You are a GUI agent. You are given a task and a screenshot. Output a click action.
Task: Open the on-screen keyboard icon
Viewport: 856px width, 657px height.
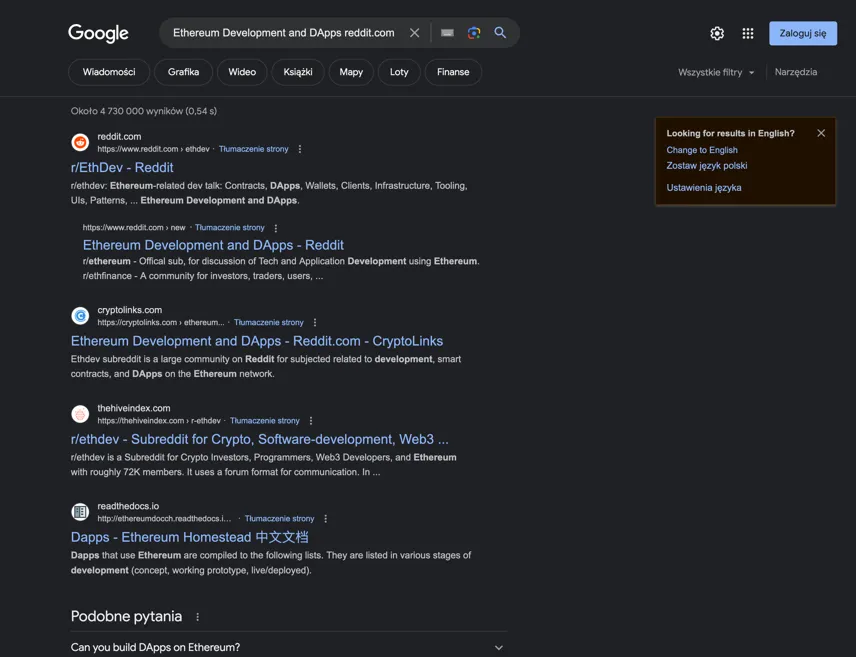(x=447, y=33)
